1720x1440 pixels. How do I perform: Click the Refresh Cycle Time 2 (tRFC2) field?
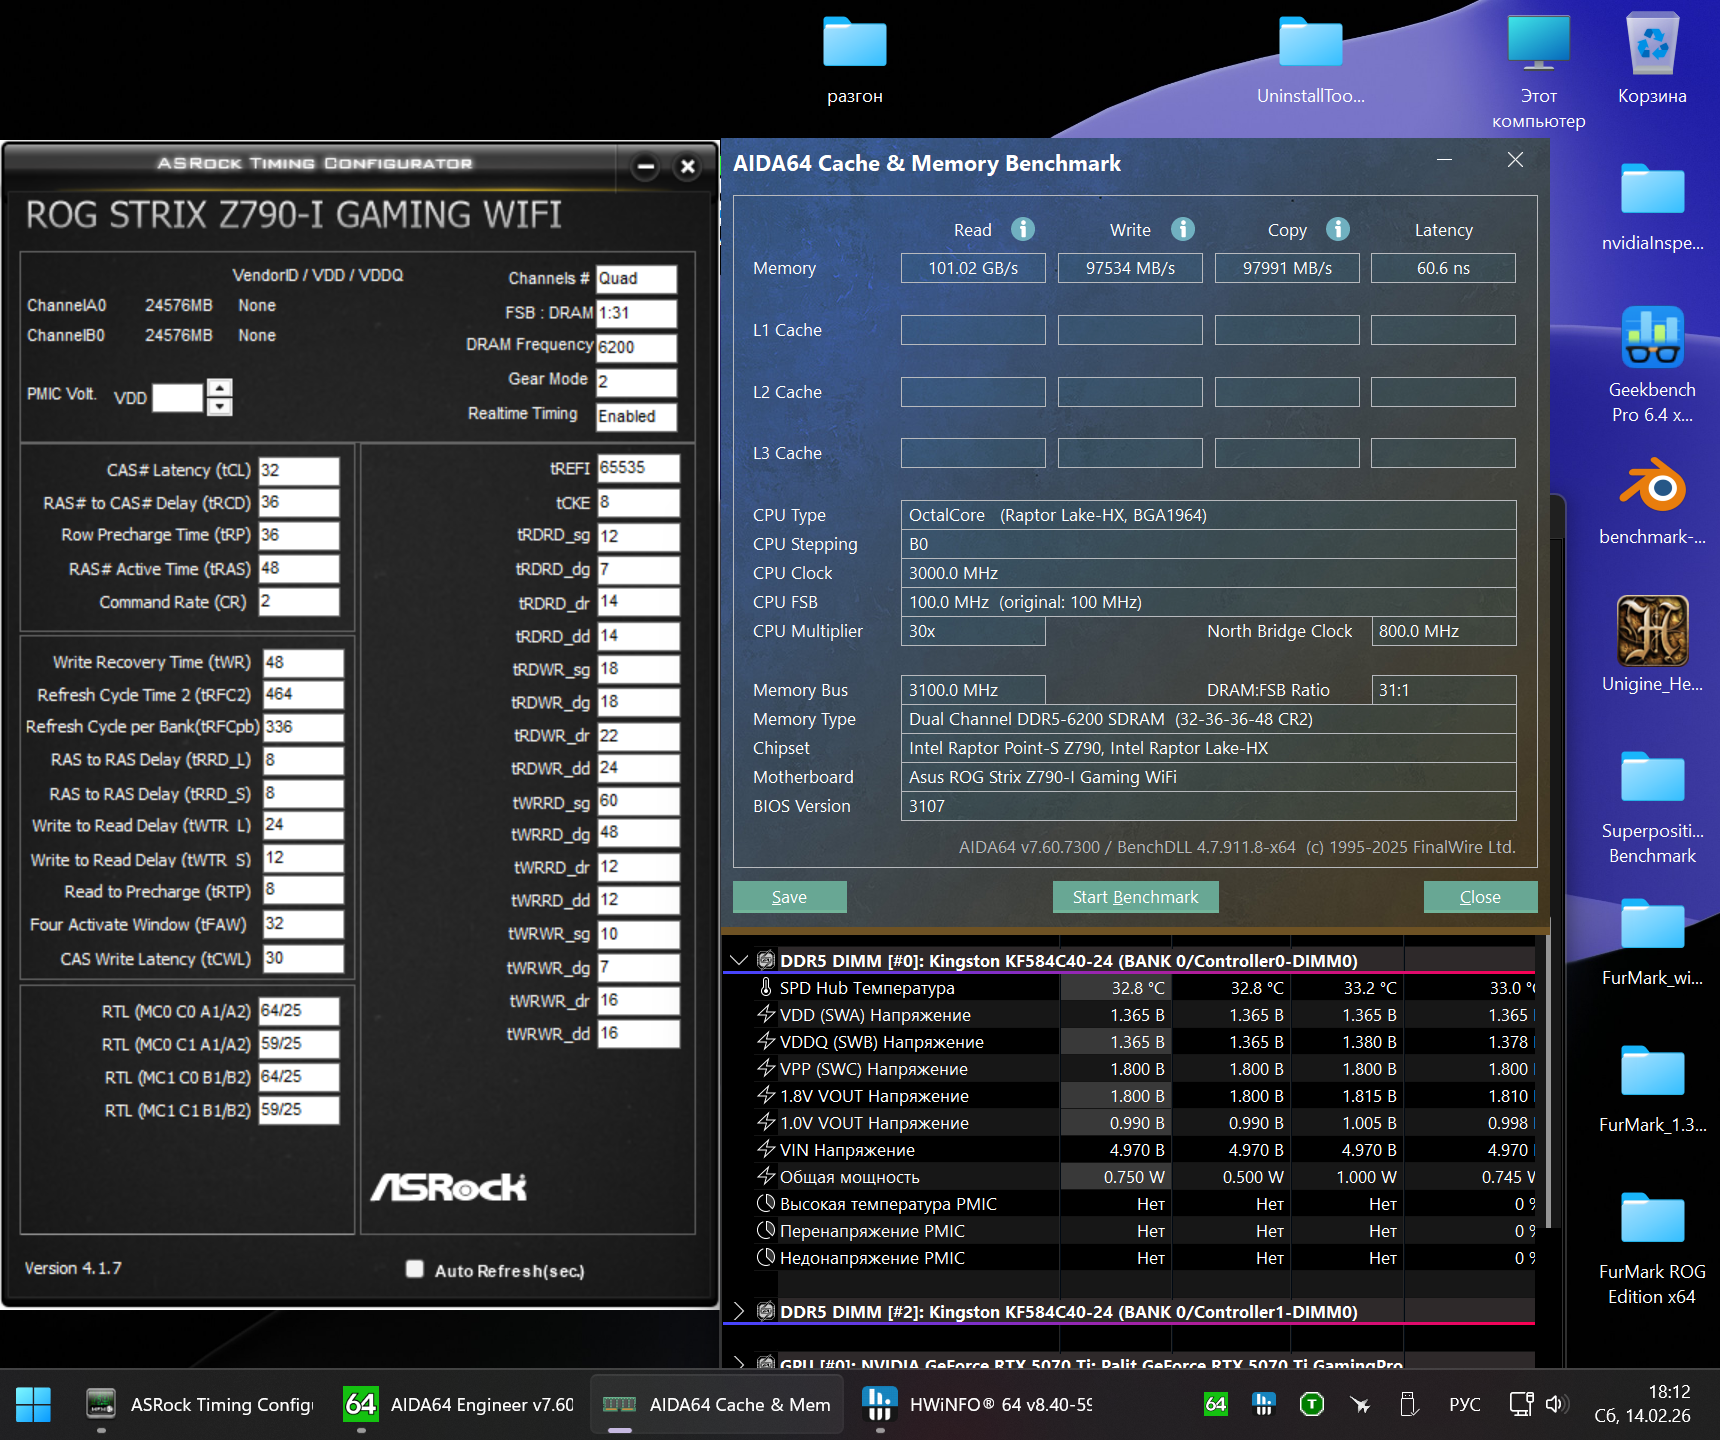[x=304, y=695]
